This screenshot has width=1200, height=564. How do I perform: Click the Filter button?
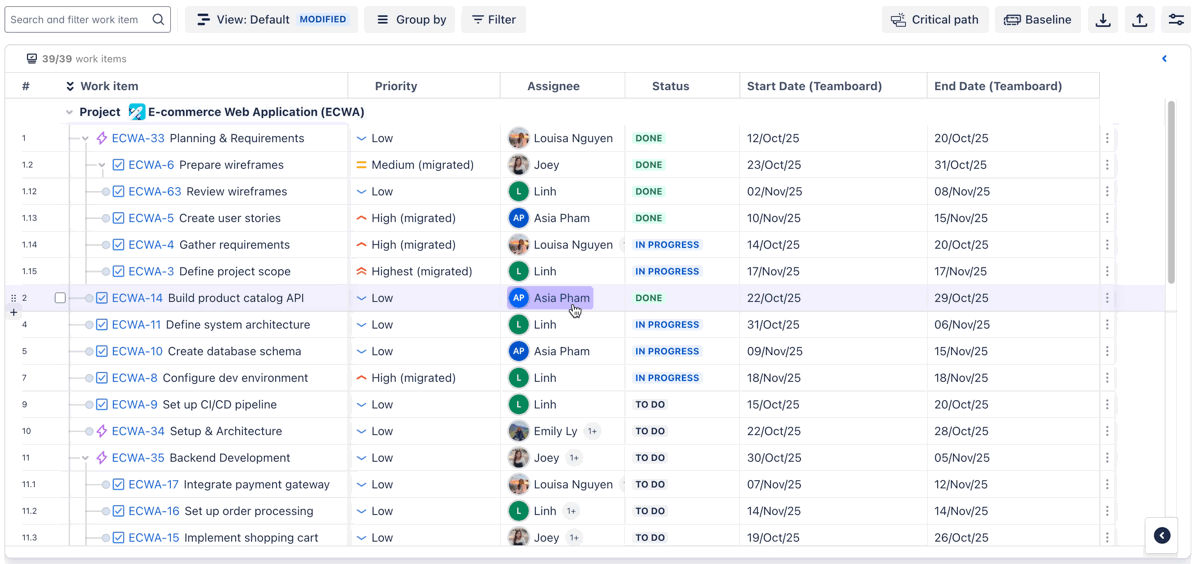click(493, 20)
